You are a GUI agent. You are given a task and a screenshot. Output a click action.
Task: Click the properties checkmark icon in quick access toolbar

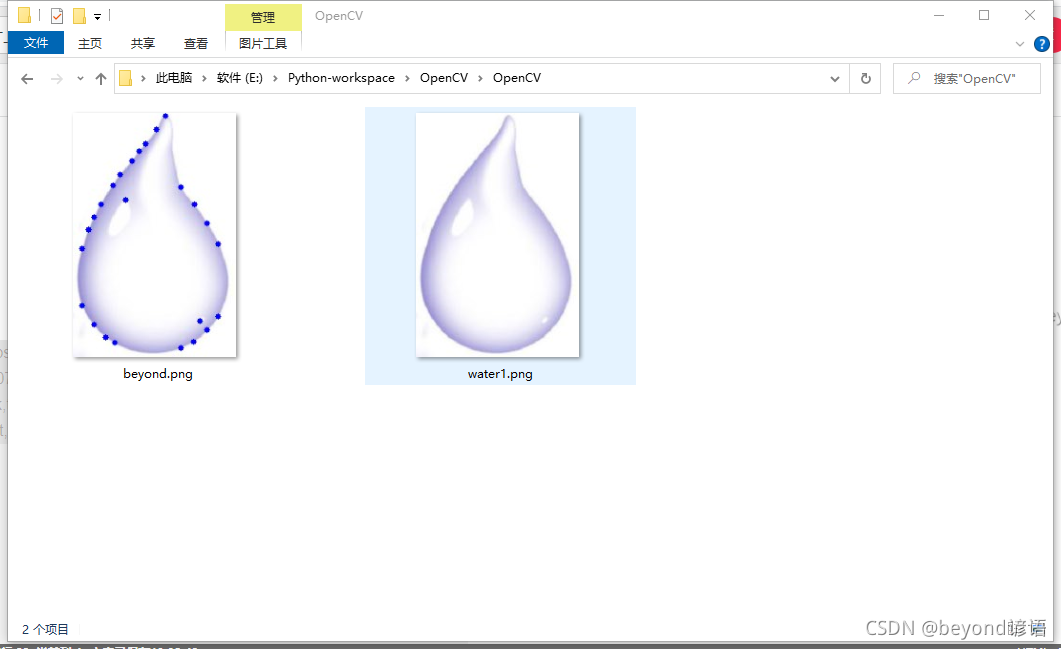tap(57, 15)
